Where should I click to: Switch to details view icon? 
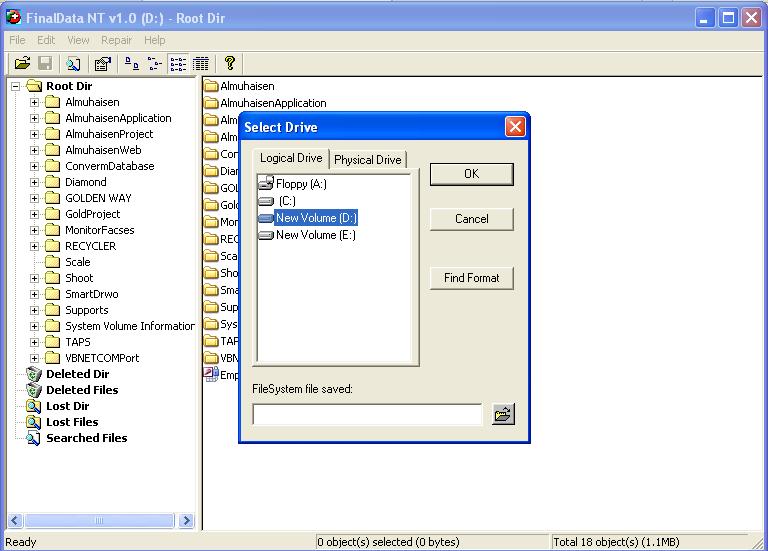point(201,64)
